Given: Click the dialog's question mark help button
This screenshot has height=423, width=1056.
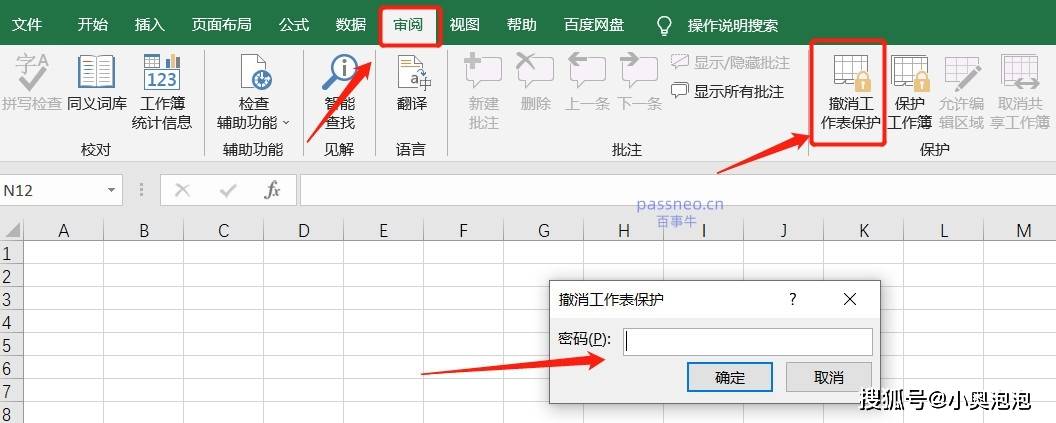Looking at the screenshot, I should point(793,299).
